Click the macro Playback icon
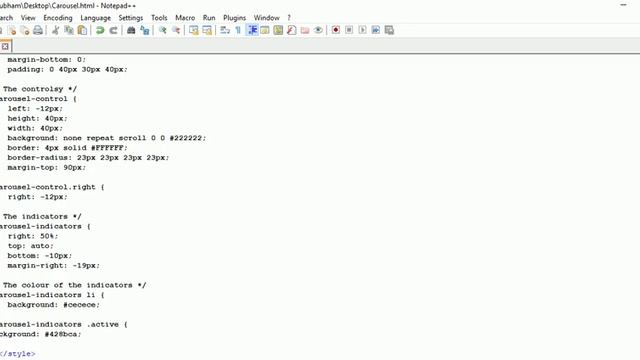The image size is (640, 360). coord(362,30)
